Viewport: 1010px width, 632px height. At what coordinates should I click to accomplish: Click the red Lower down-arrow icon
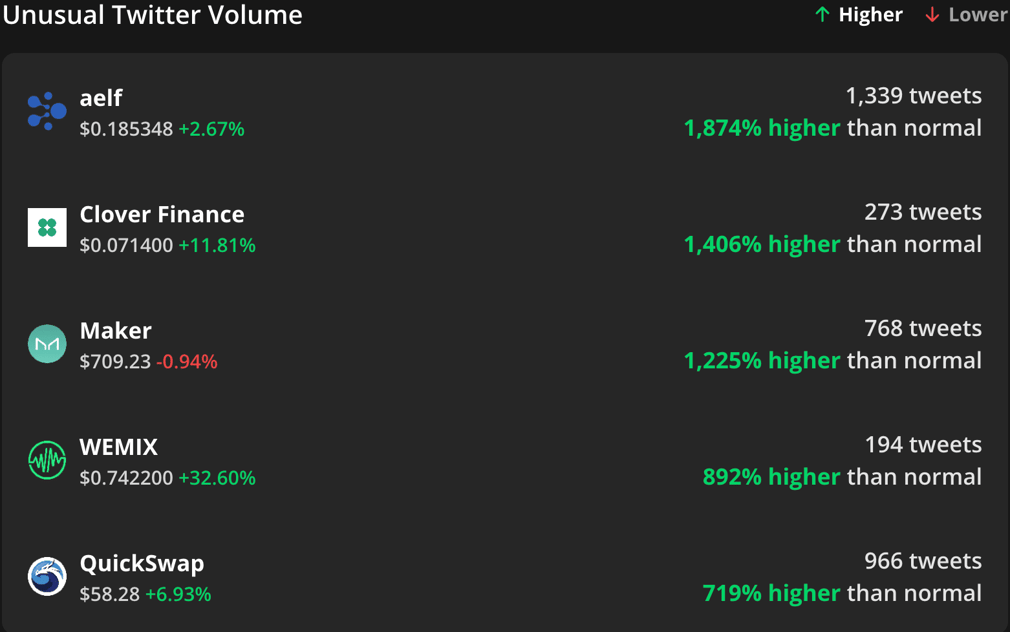pyautogui.click(x=932, y=15)
